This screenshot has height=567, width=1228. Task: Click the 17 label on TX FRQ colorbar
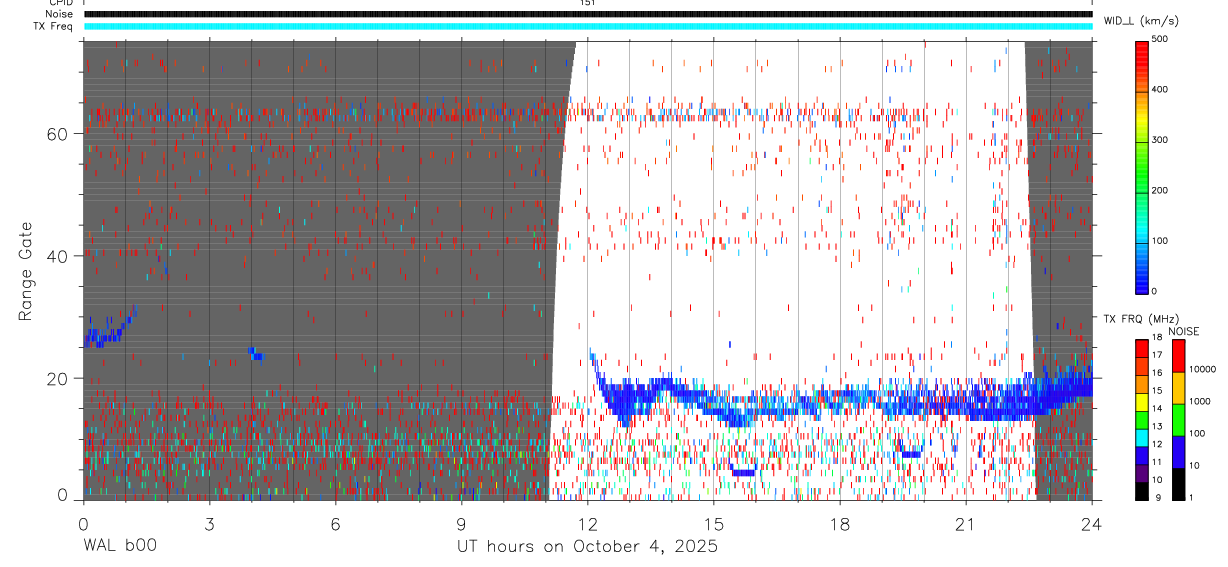(x=1158, y=355)
